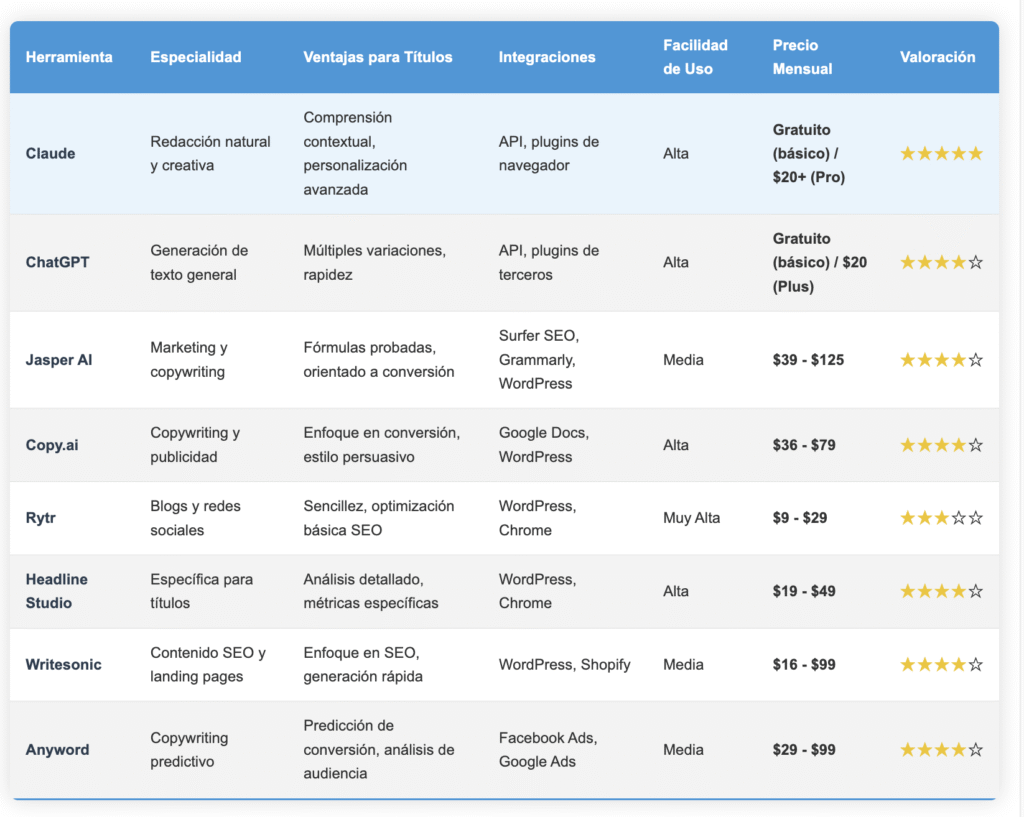This screenshot has width=1024, height=817.
Task: Click the star rating in Writesonic row
Action: pos(941,665)
